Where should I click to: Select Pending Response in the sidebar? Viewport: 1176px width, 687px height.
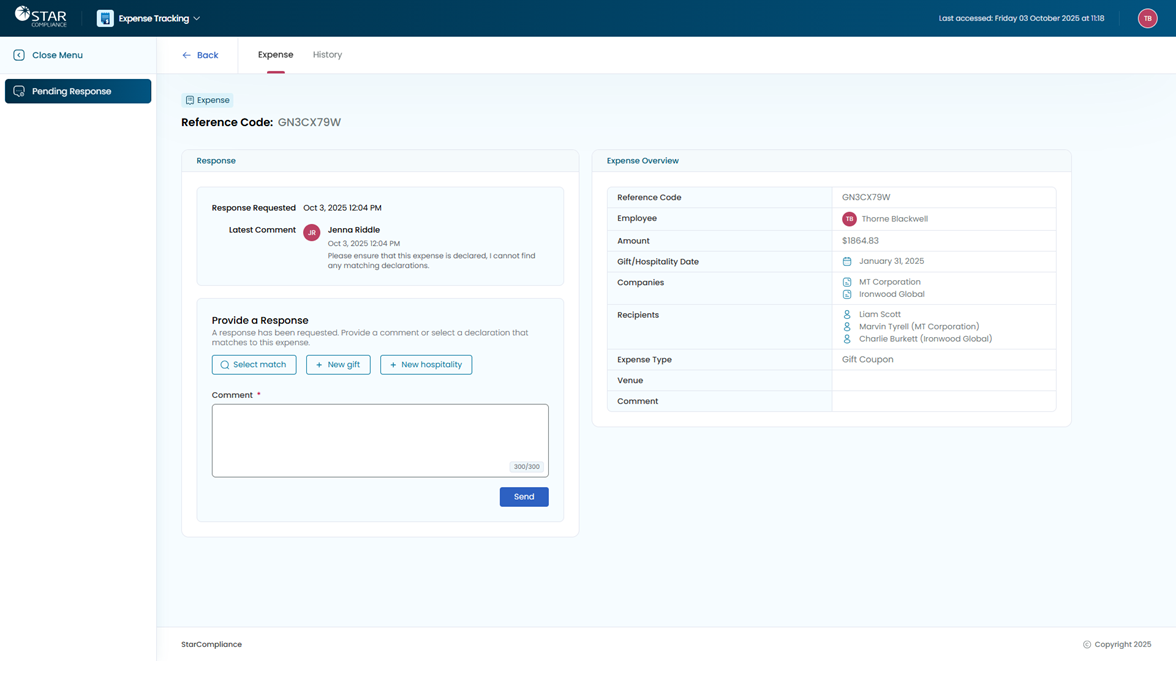pos(78,91)
